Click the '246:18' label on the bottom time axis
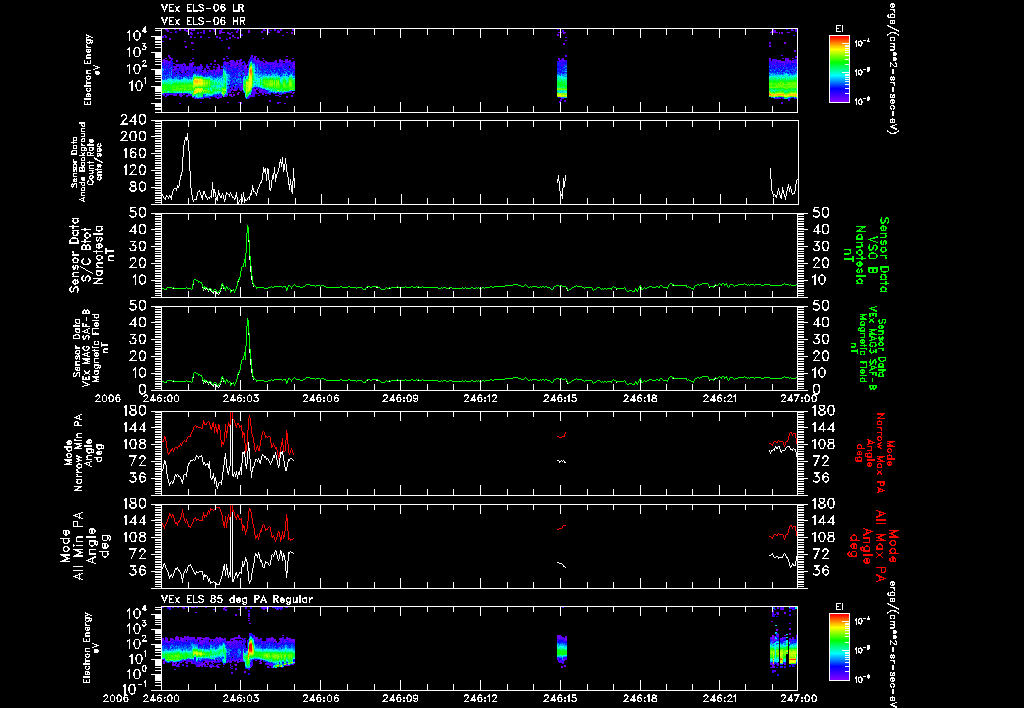This screenshot has width=1024, height=708. click(640, 698)
